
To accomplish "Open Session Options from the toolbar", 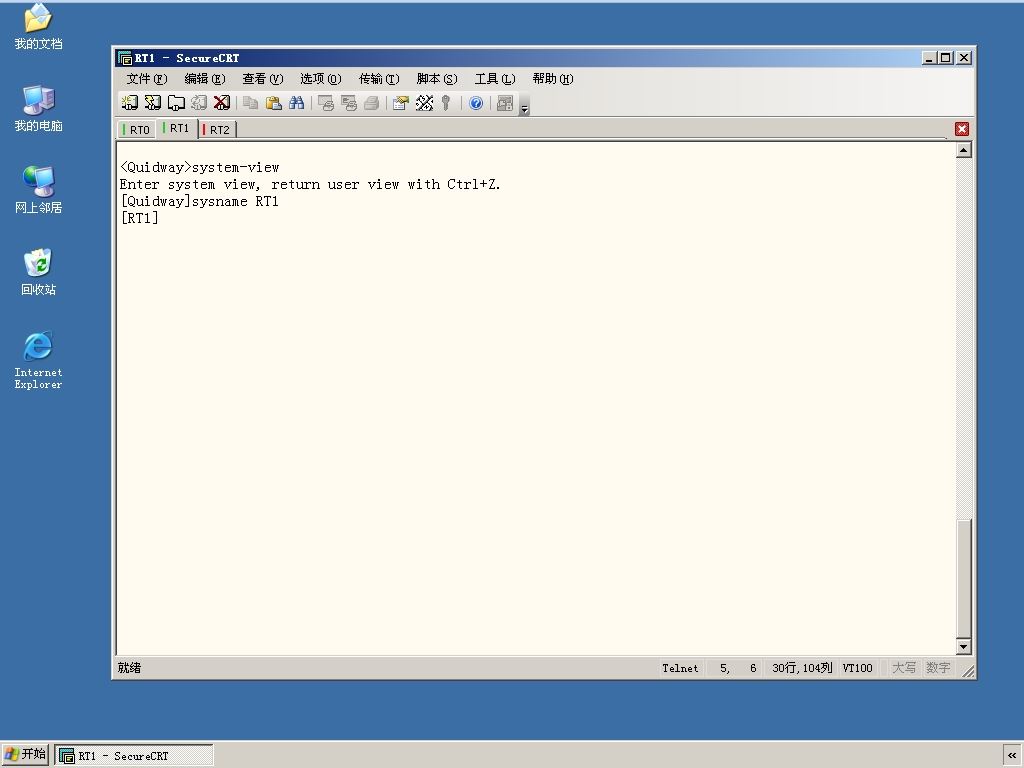I will coord(400,103).
